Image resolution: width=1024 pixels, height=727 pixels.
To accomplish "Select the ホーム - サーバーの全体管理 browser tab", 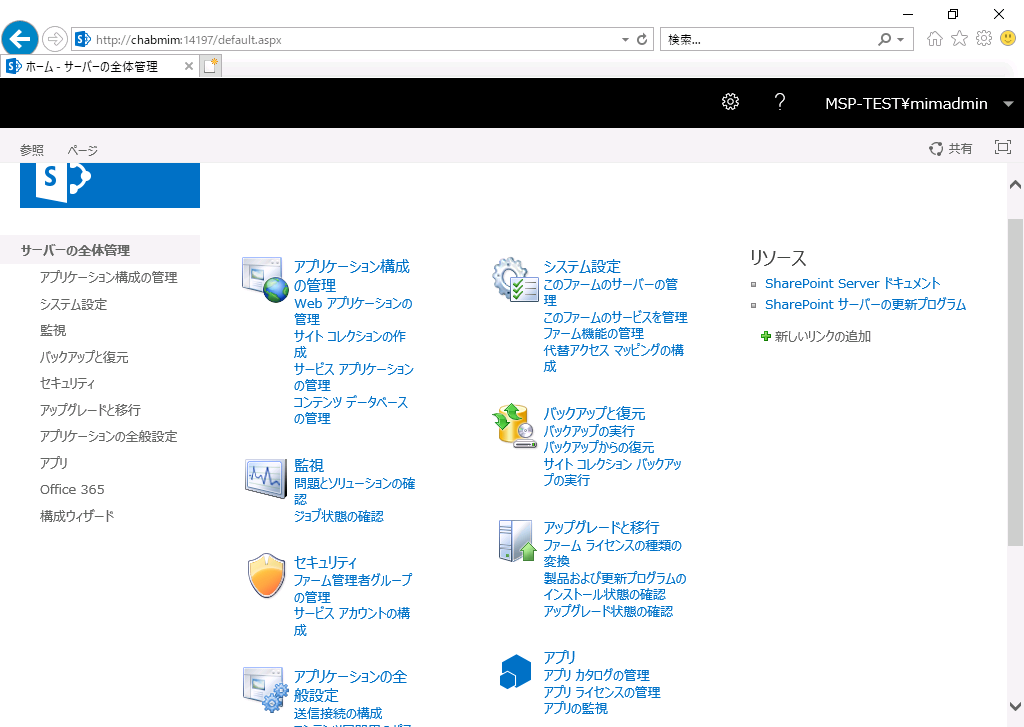I will tap(100, 66).
